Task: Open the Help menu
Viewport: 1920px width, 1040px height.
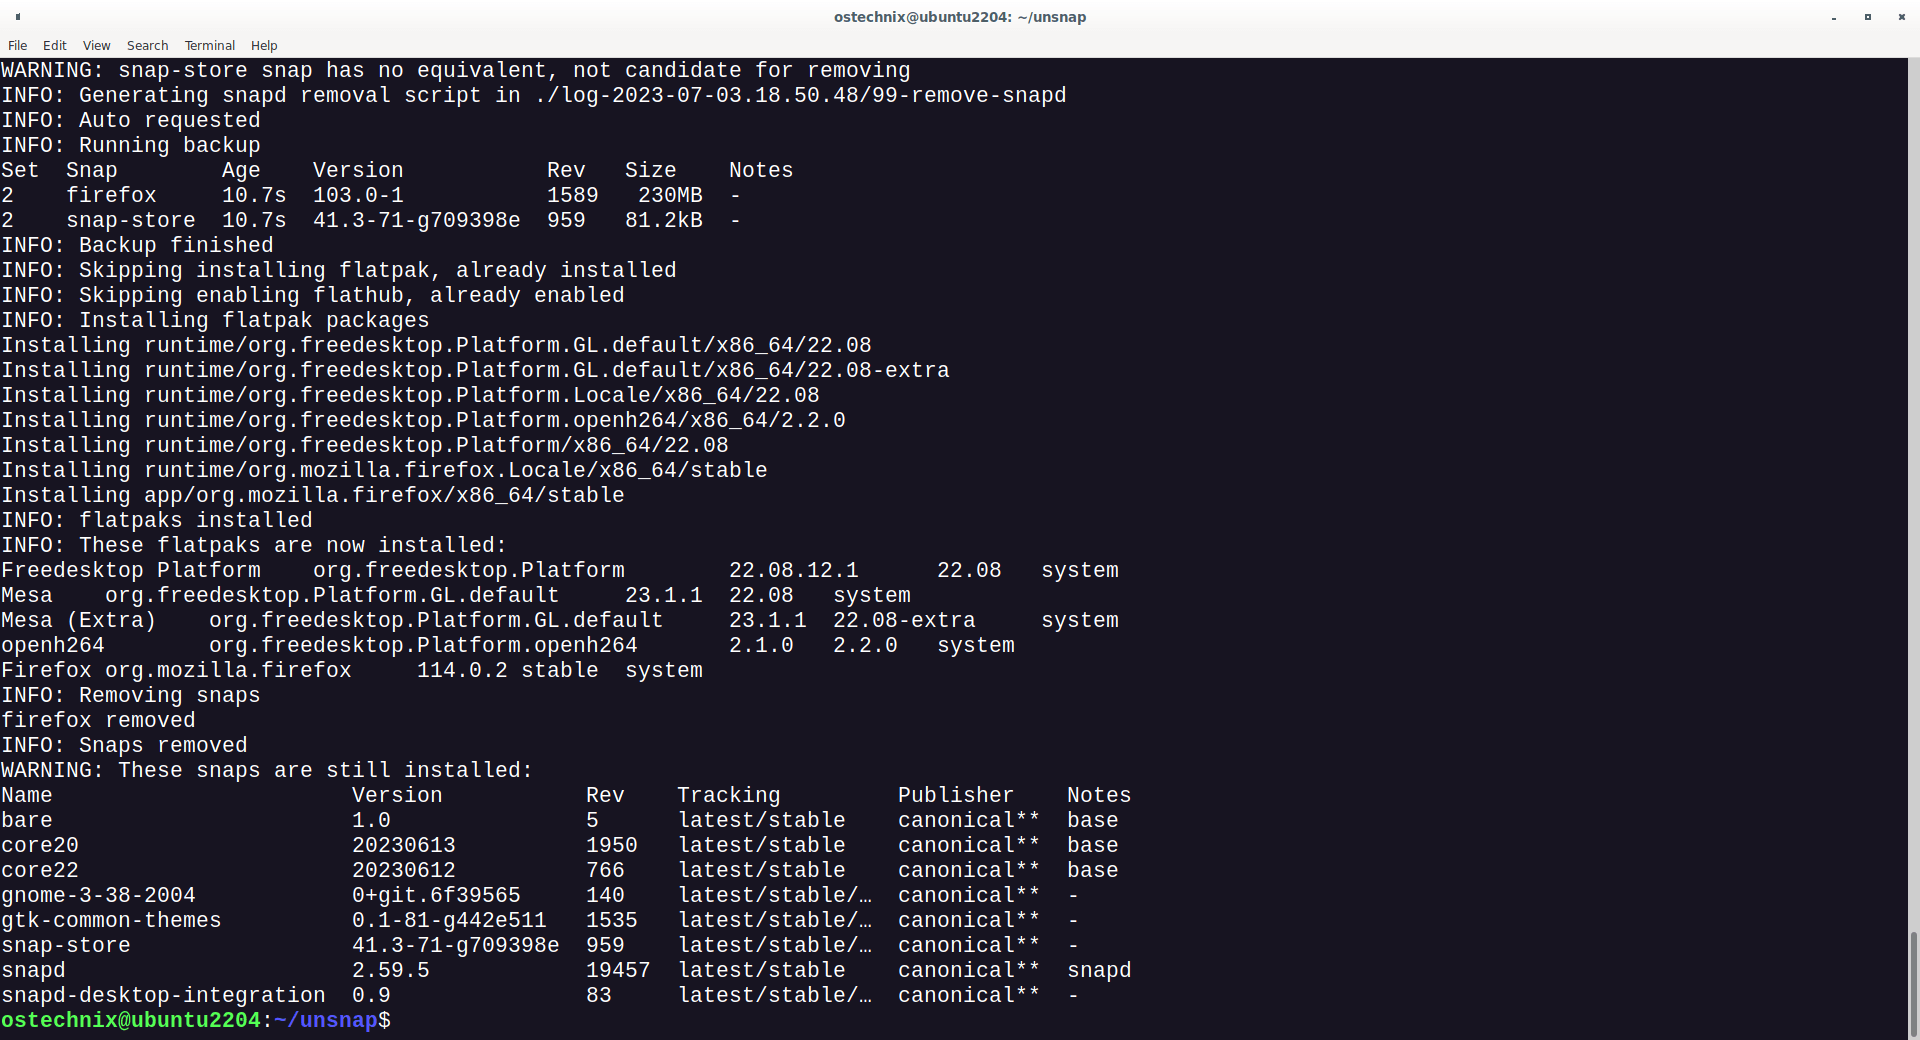Action: click(264, 45)
